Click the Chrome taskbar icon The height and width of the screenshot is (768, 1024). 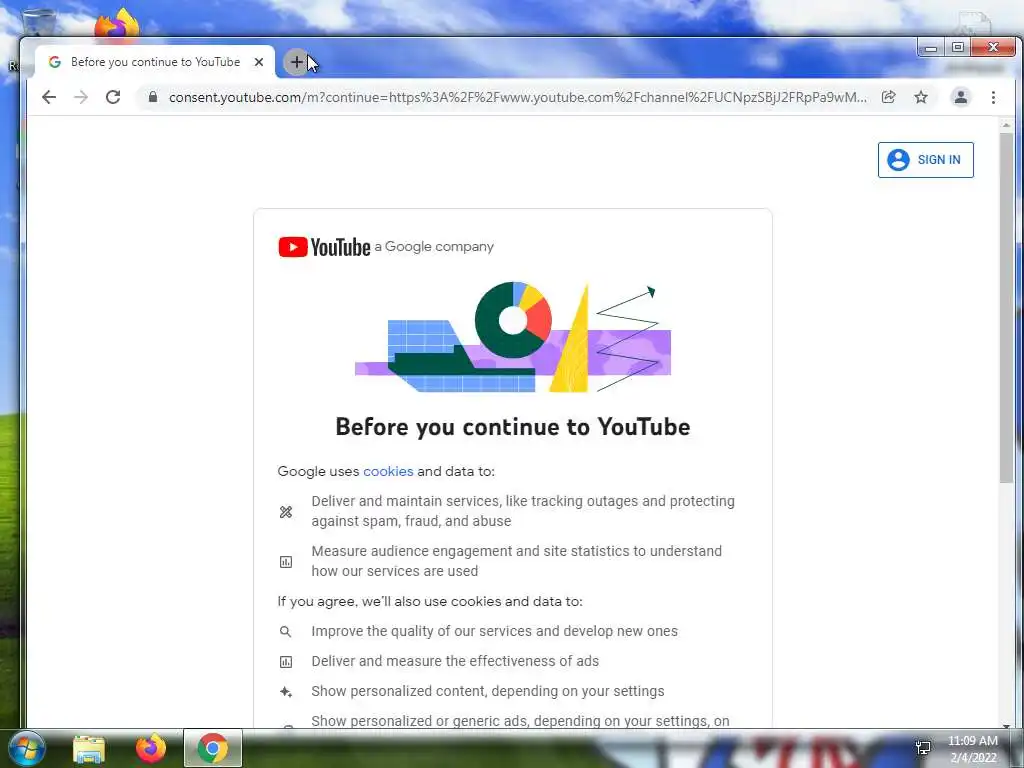click(213, 748)
